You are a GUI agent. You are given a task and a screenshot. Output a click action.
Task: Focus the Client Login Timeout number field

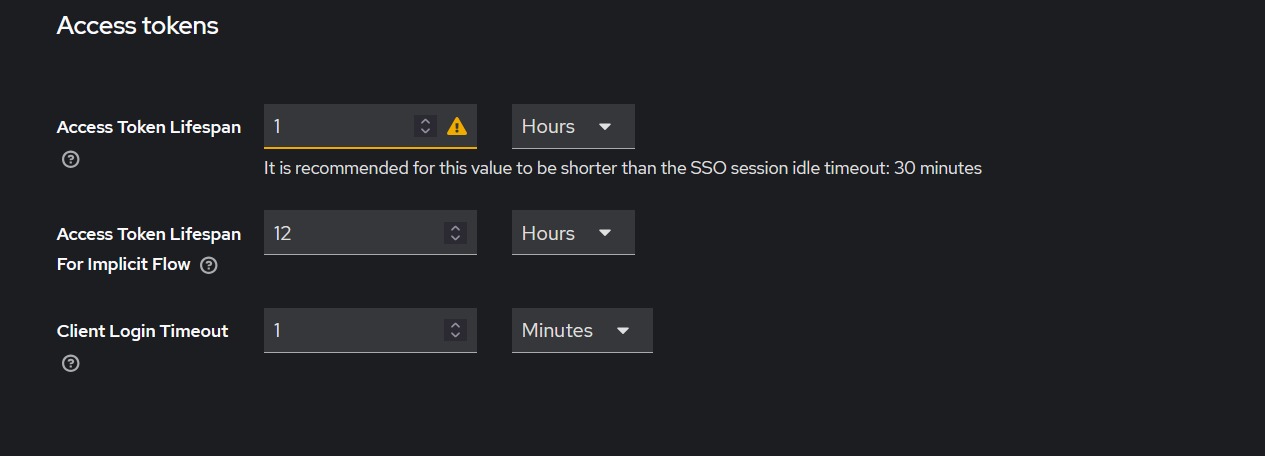point(350,330)
